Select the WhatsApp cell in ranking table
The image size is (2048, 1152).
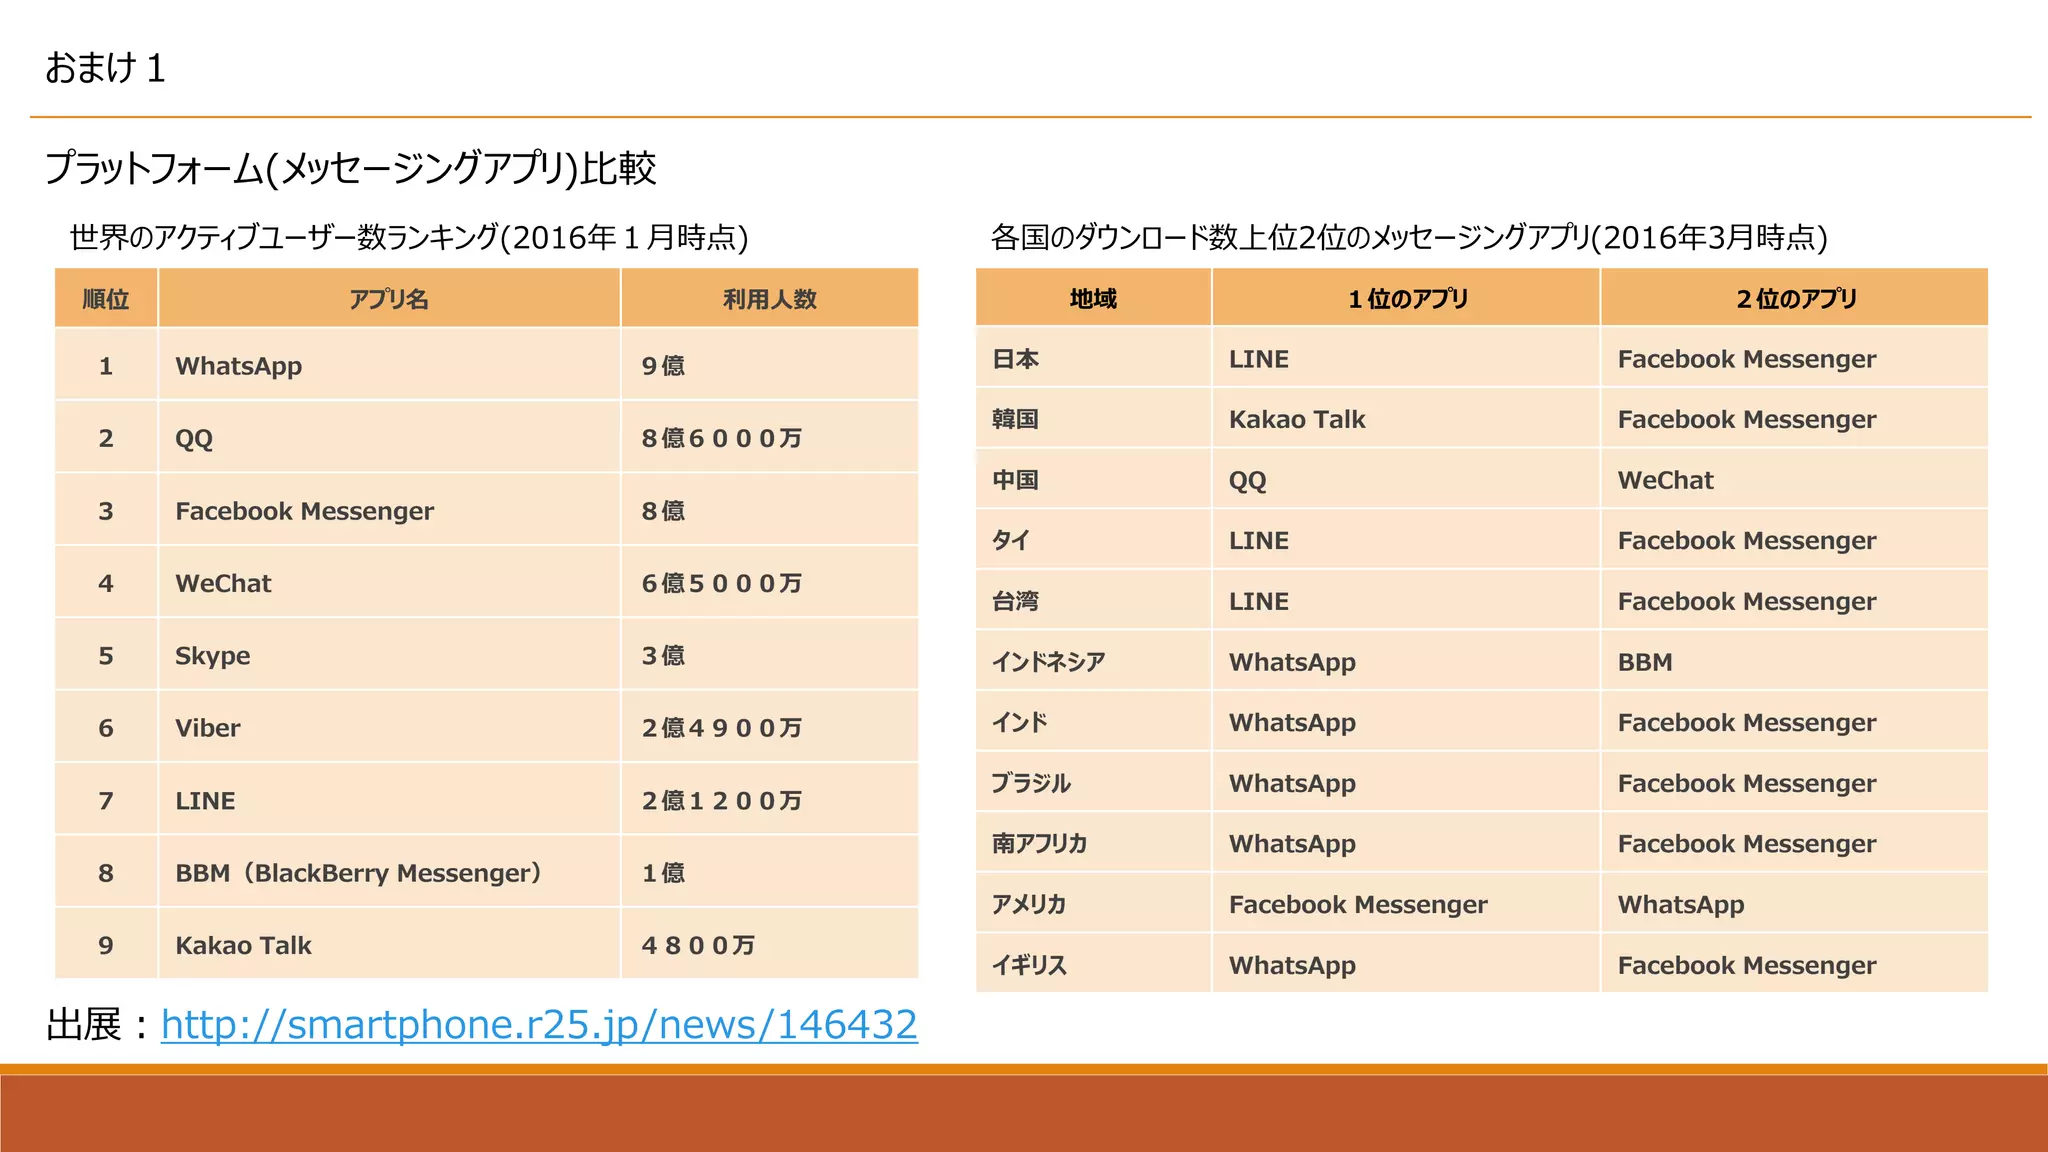pyautogui.click(x=239, y=366)
